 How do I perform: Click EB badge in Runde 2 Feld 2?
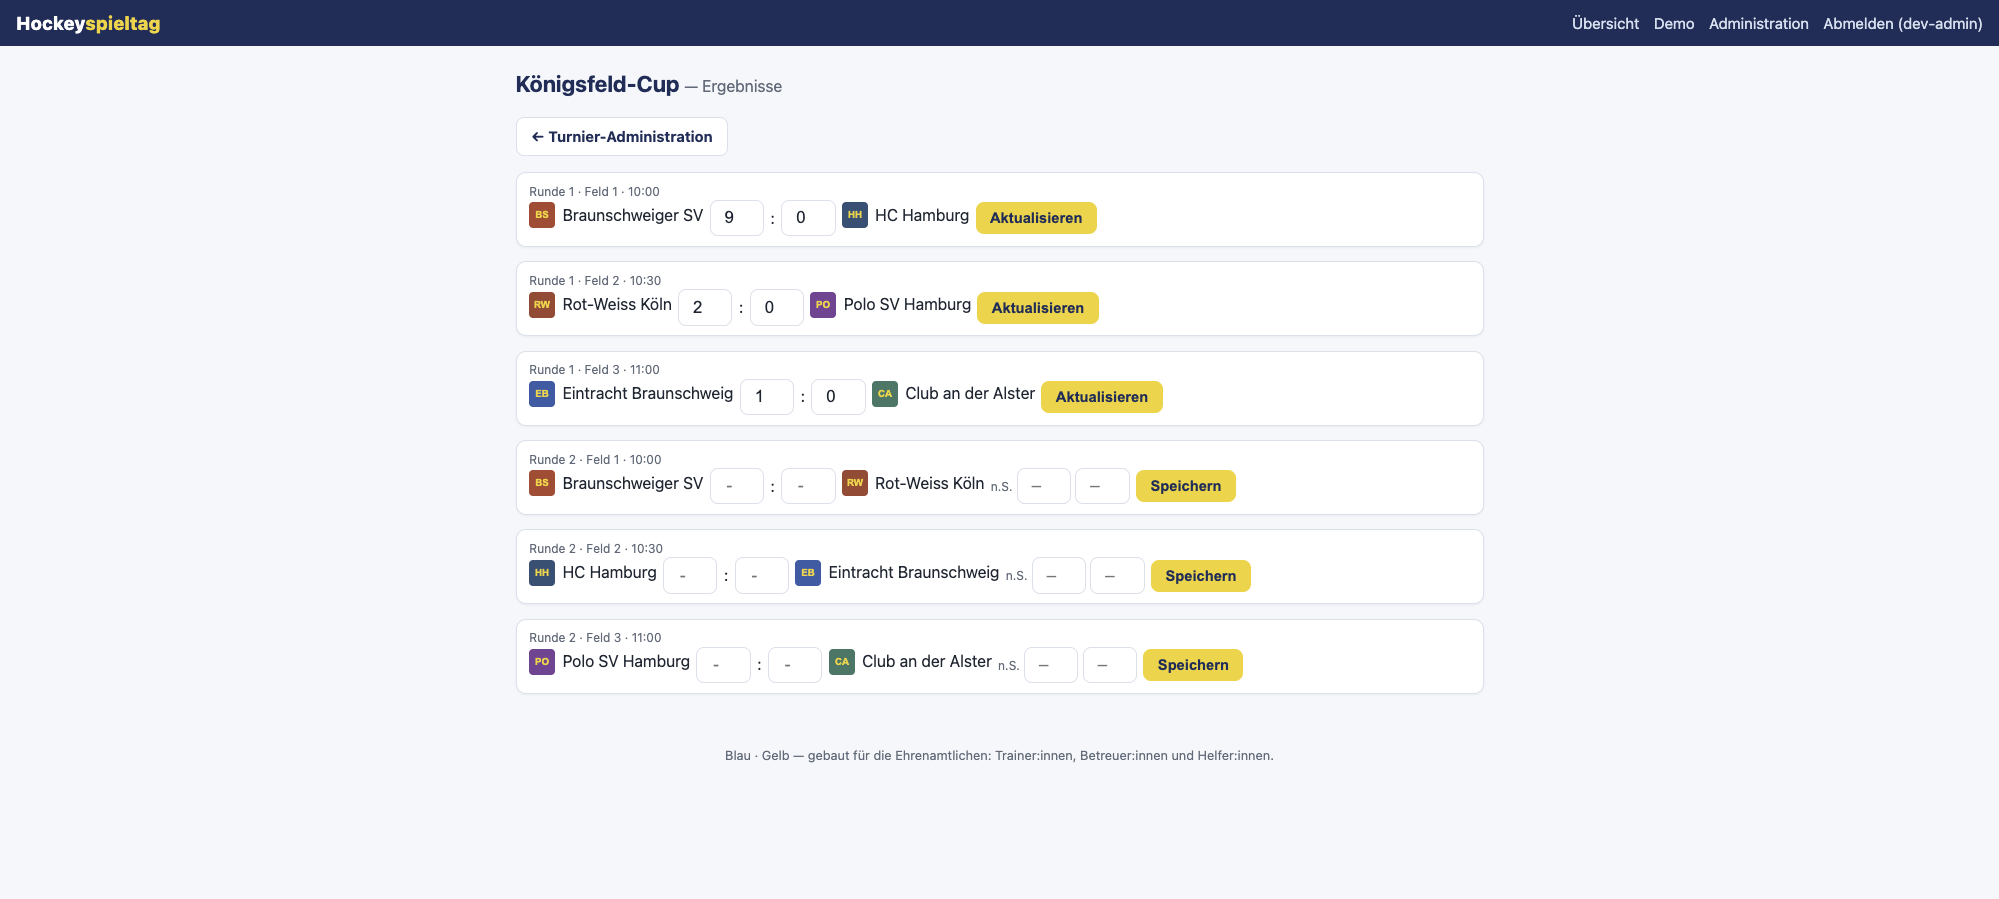click(808, 573)
